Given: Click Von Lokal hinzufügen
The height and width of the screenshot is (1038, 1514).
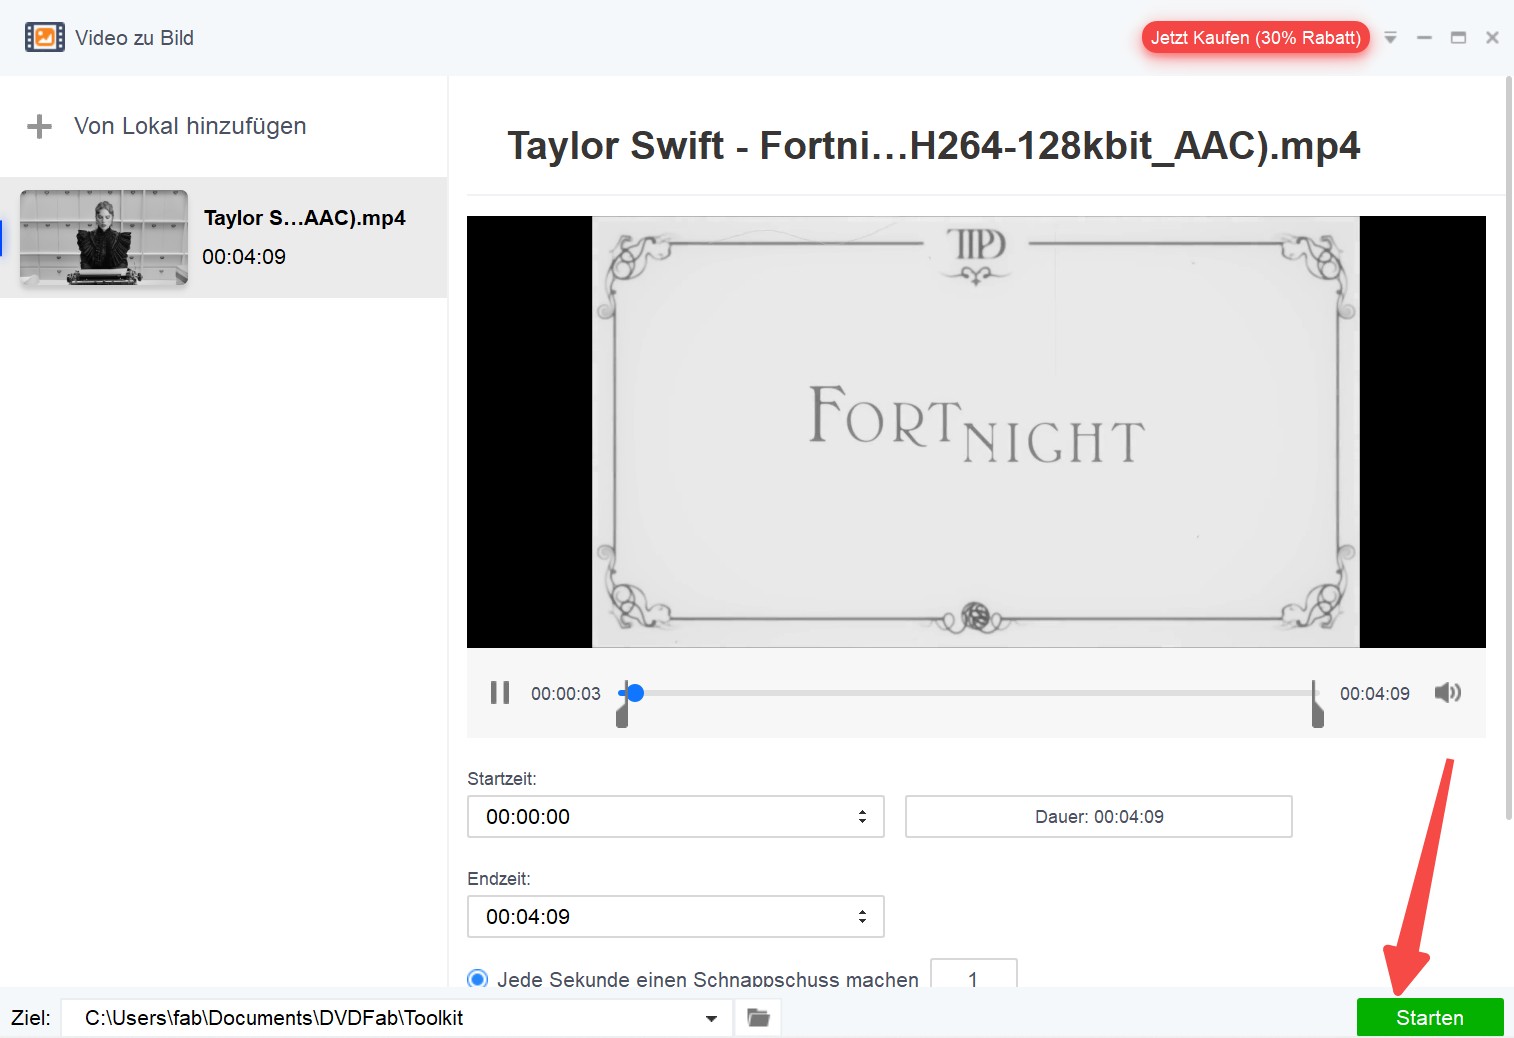Looking at the screenshot, I should (190, 126).
